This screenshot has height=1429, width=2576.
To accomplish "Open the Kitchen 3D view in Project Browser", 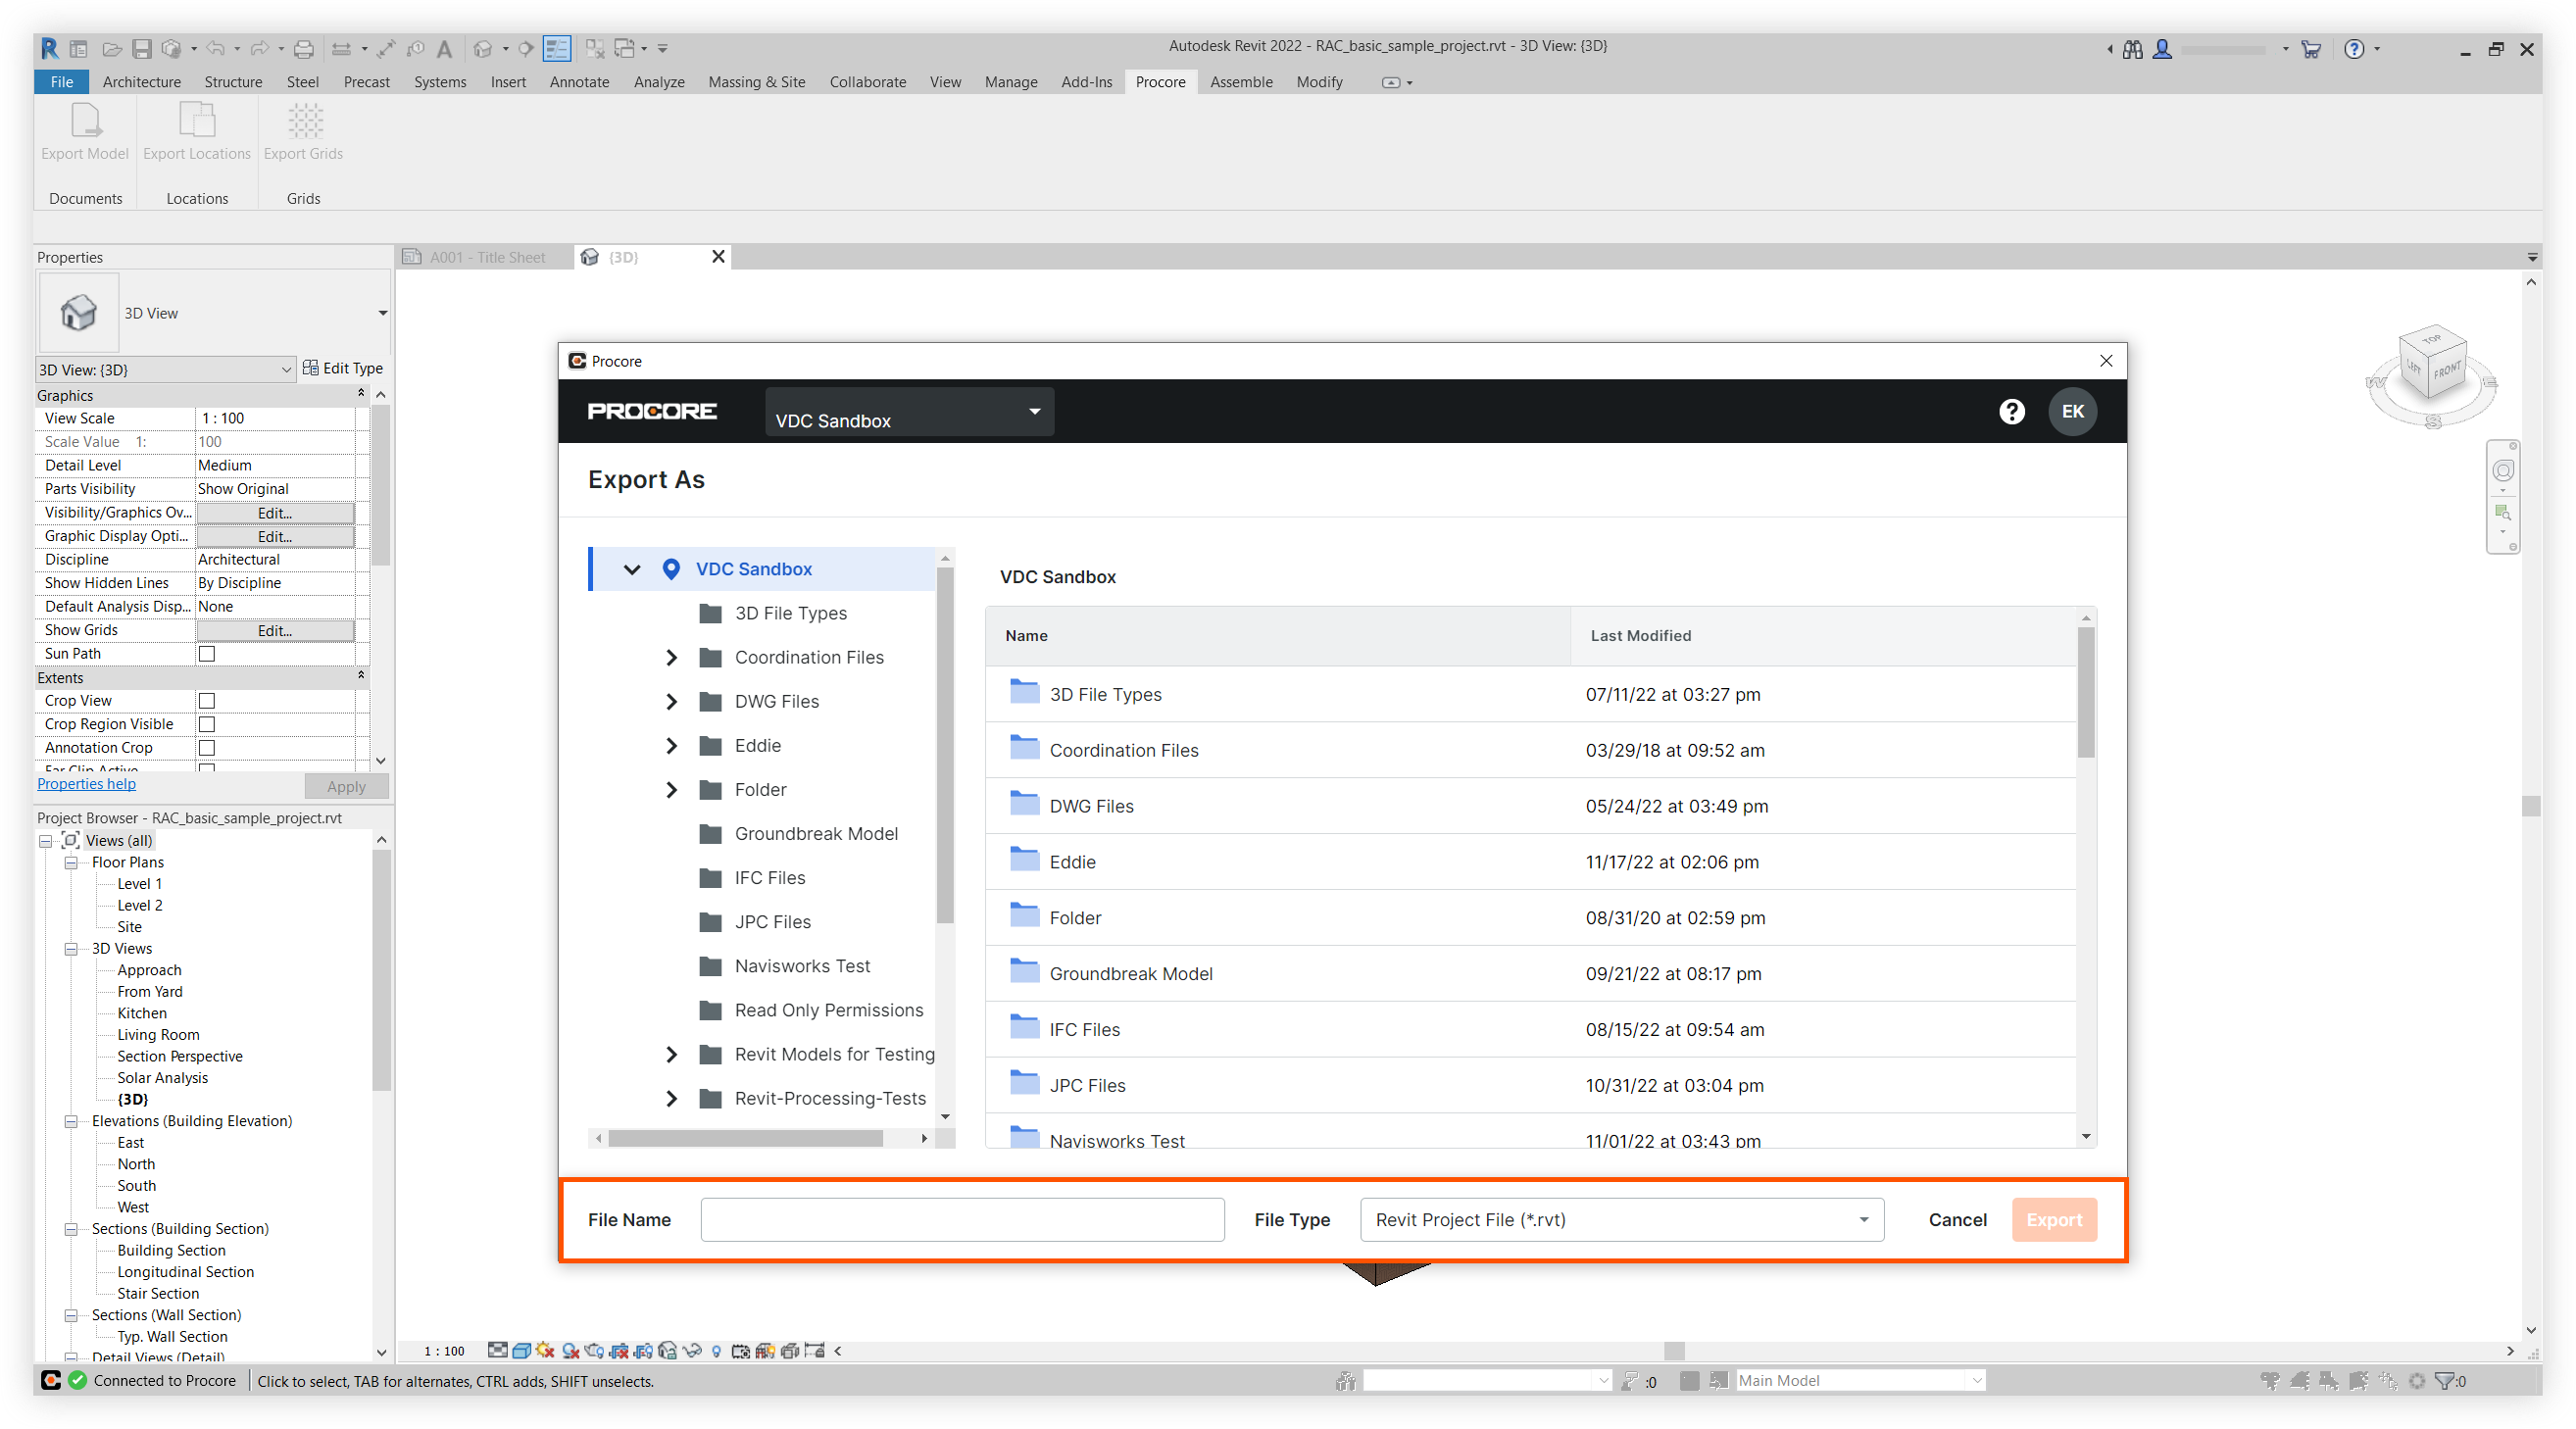I will point(142,1013).
